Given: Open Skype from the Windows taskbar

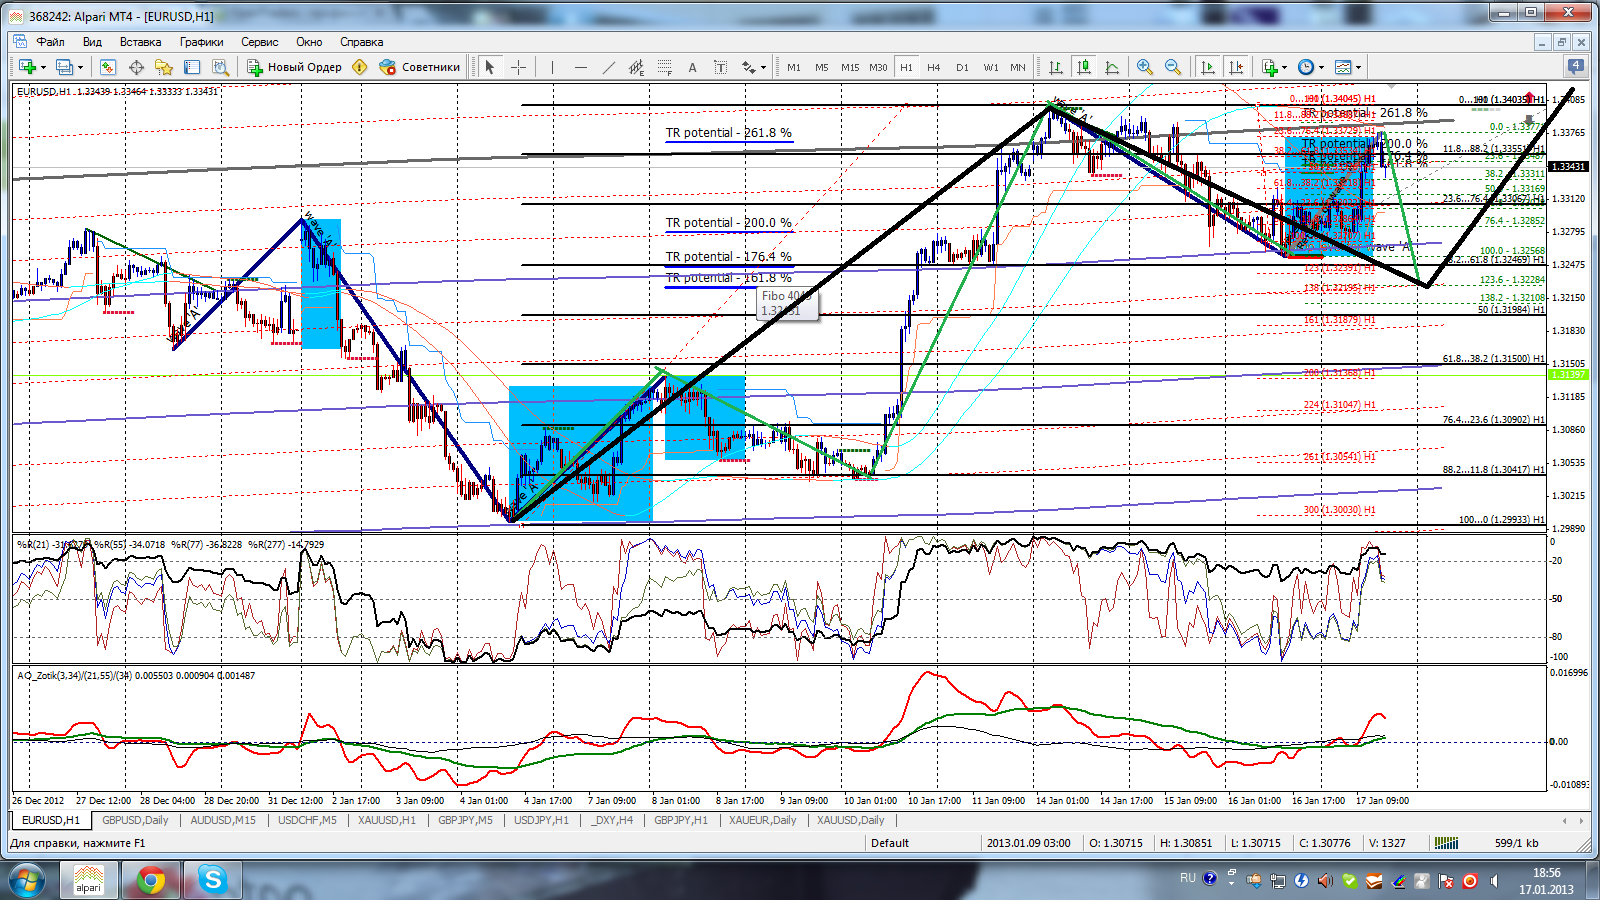Looking at the screenshot, I should point(212,880).
